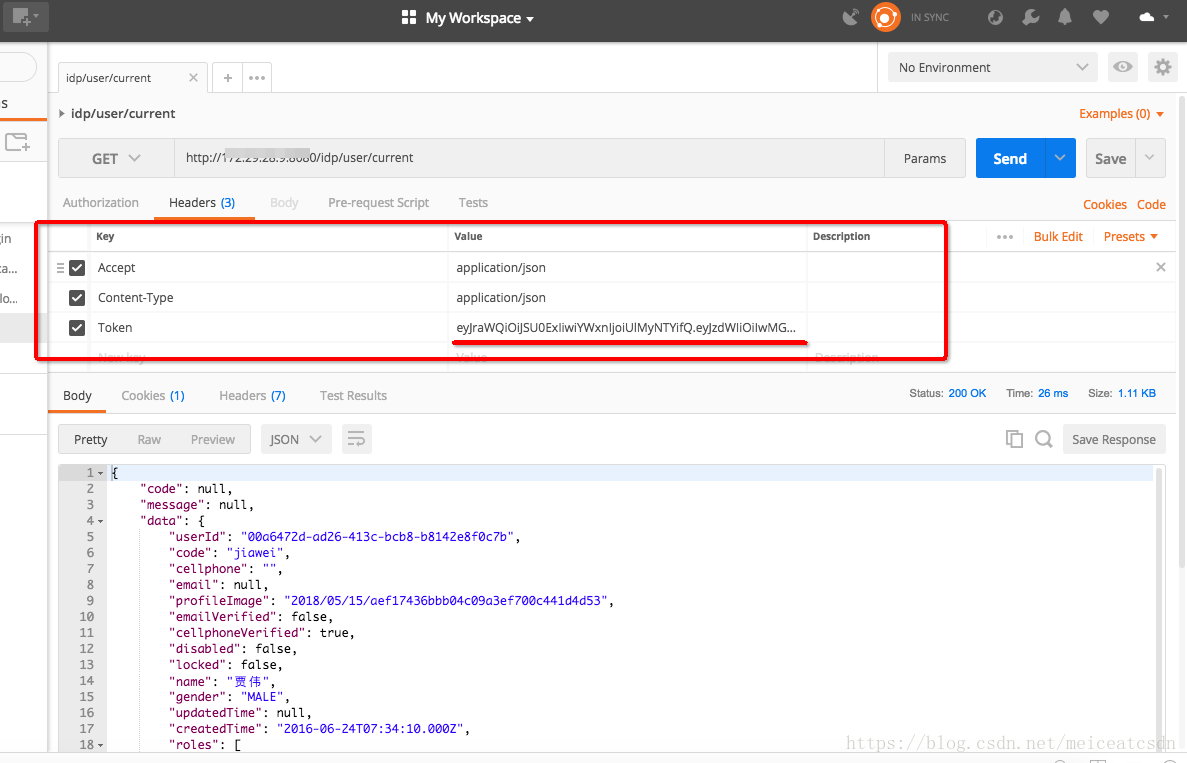Copy the response with copy icon
The height and width of the screenshot is (763, 1187).
[x=1014, y=439]
